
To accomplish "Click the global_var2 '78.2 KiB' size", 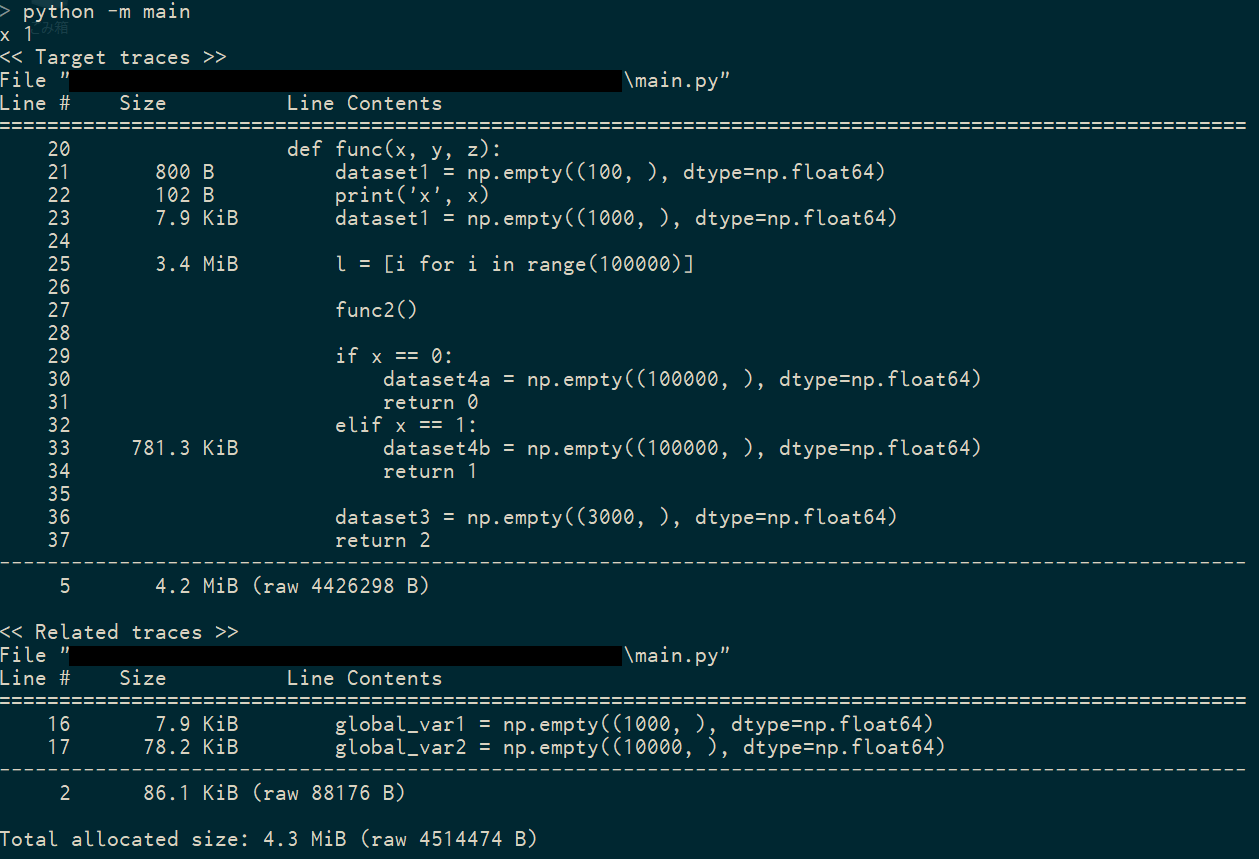I will point(191,747).
